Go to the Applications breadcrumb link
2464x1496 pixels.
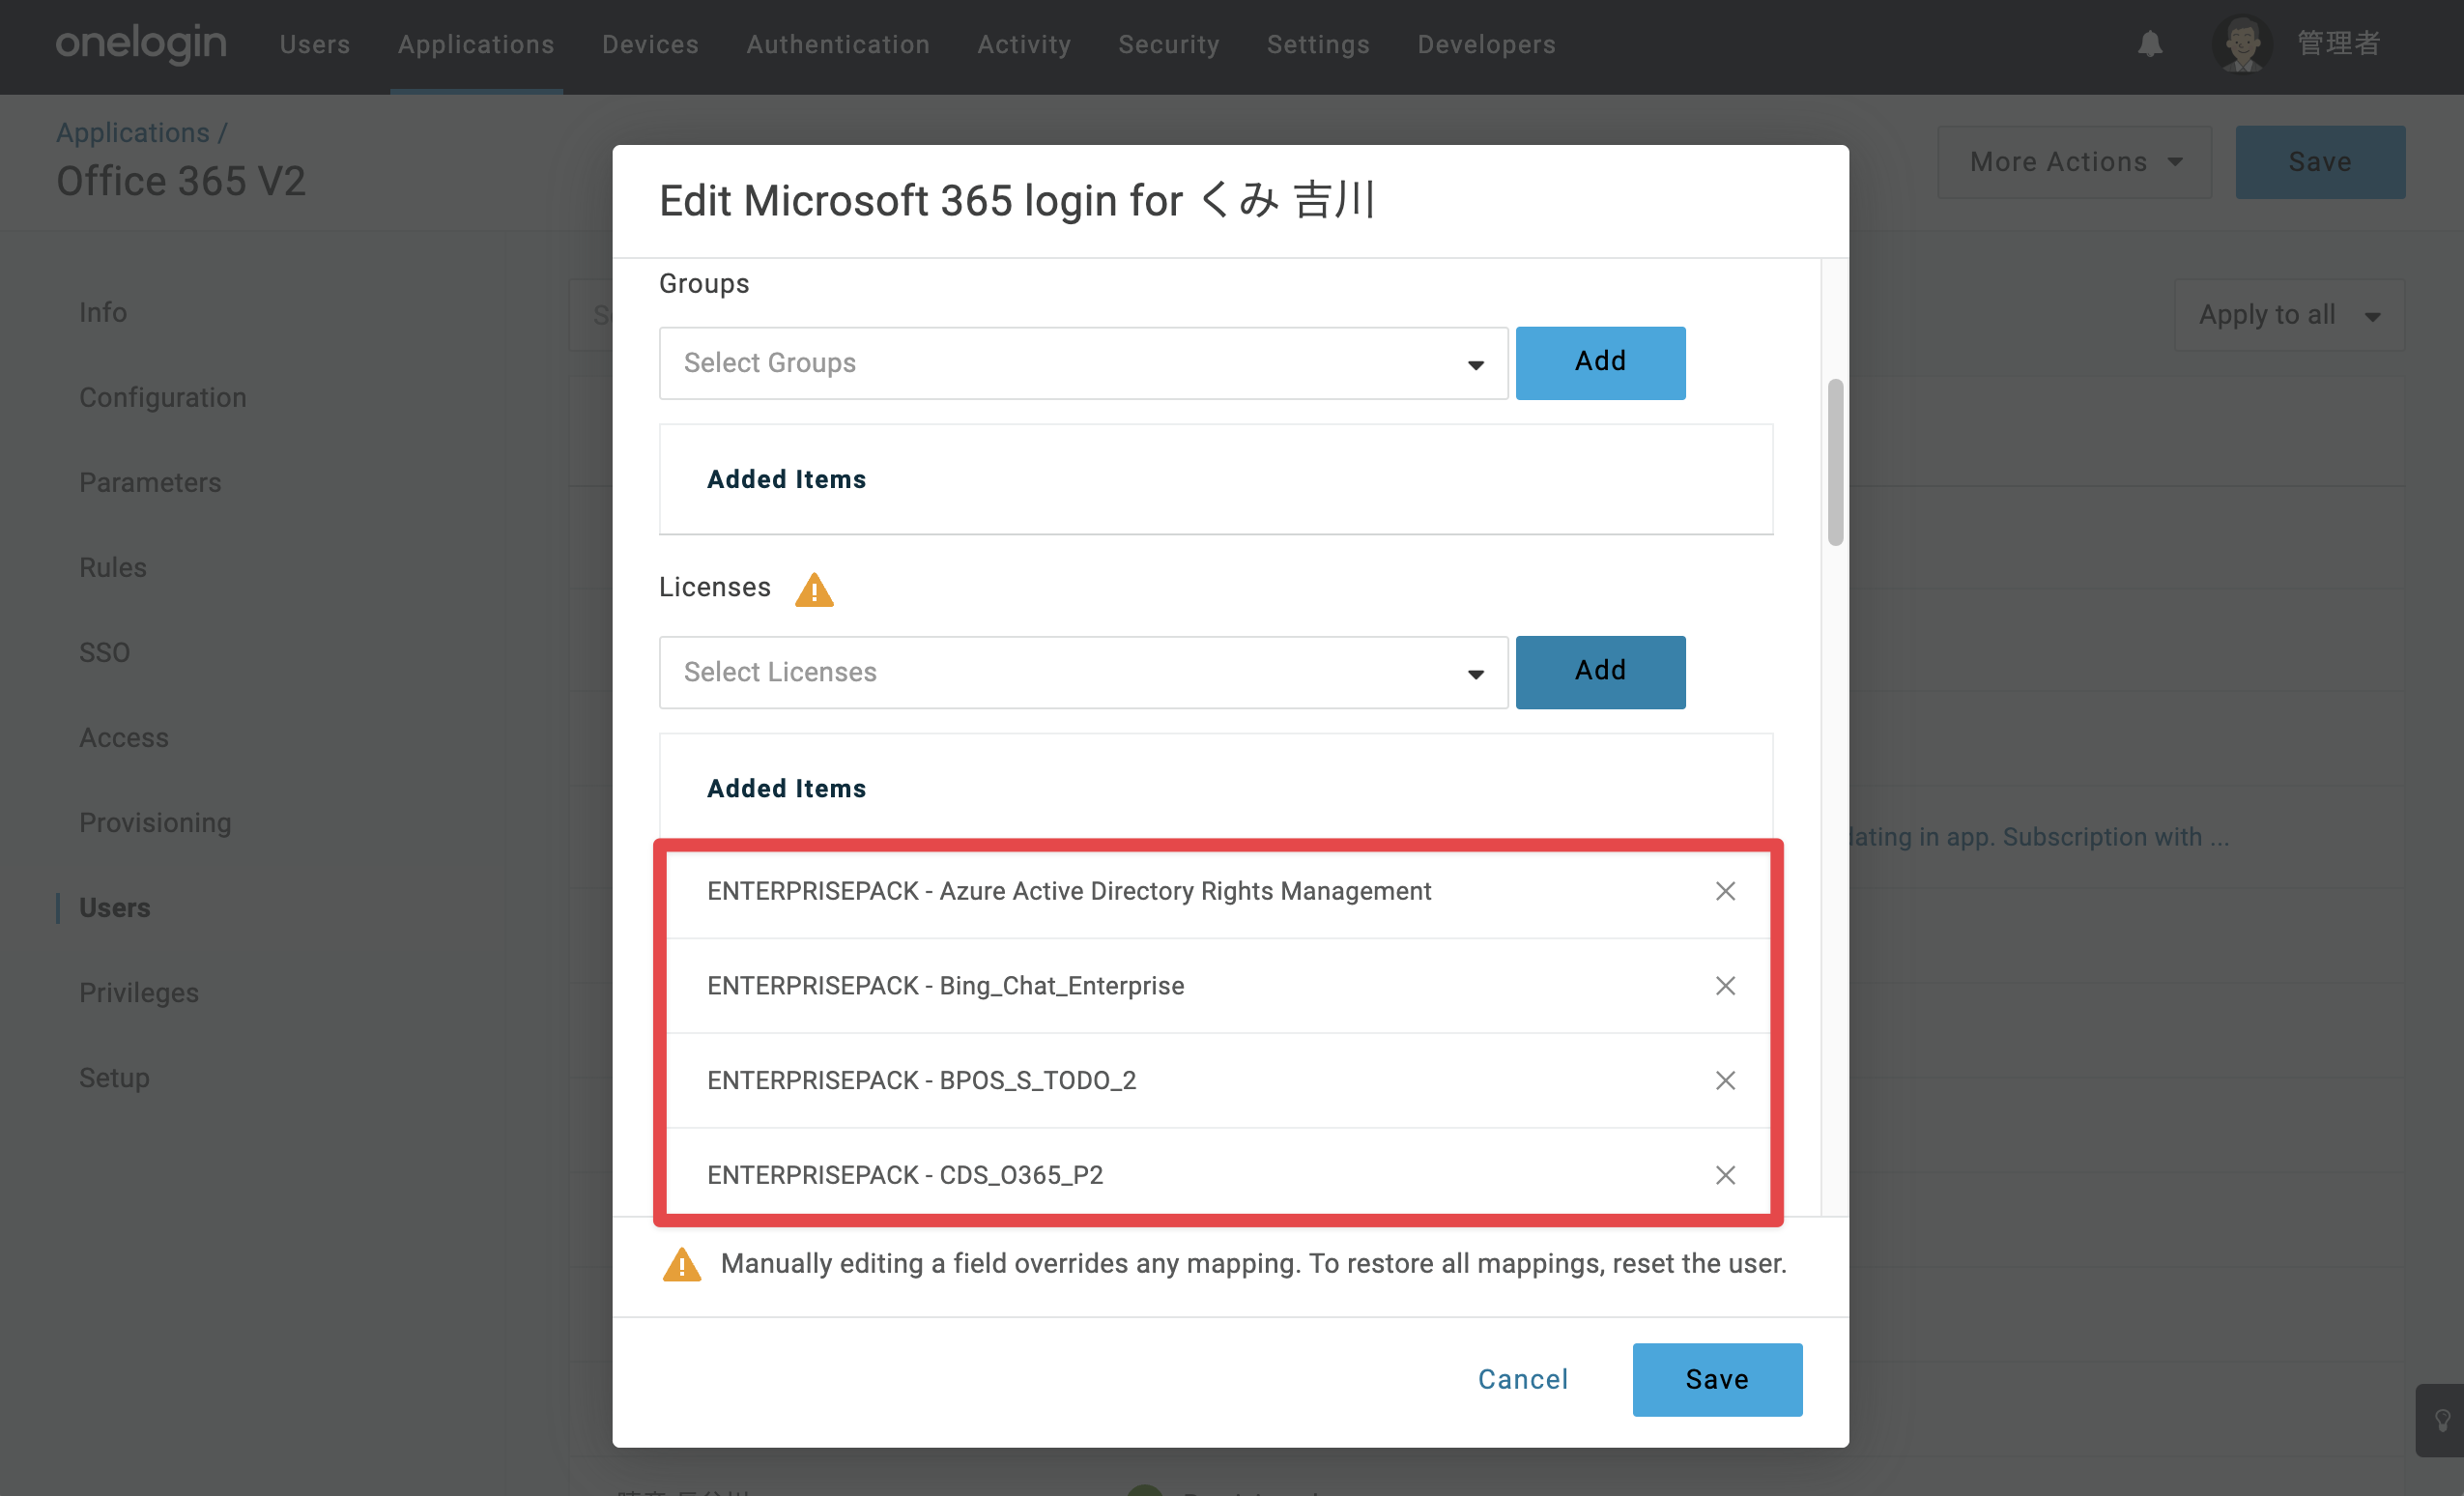pos(133,132)
